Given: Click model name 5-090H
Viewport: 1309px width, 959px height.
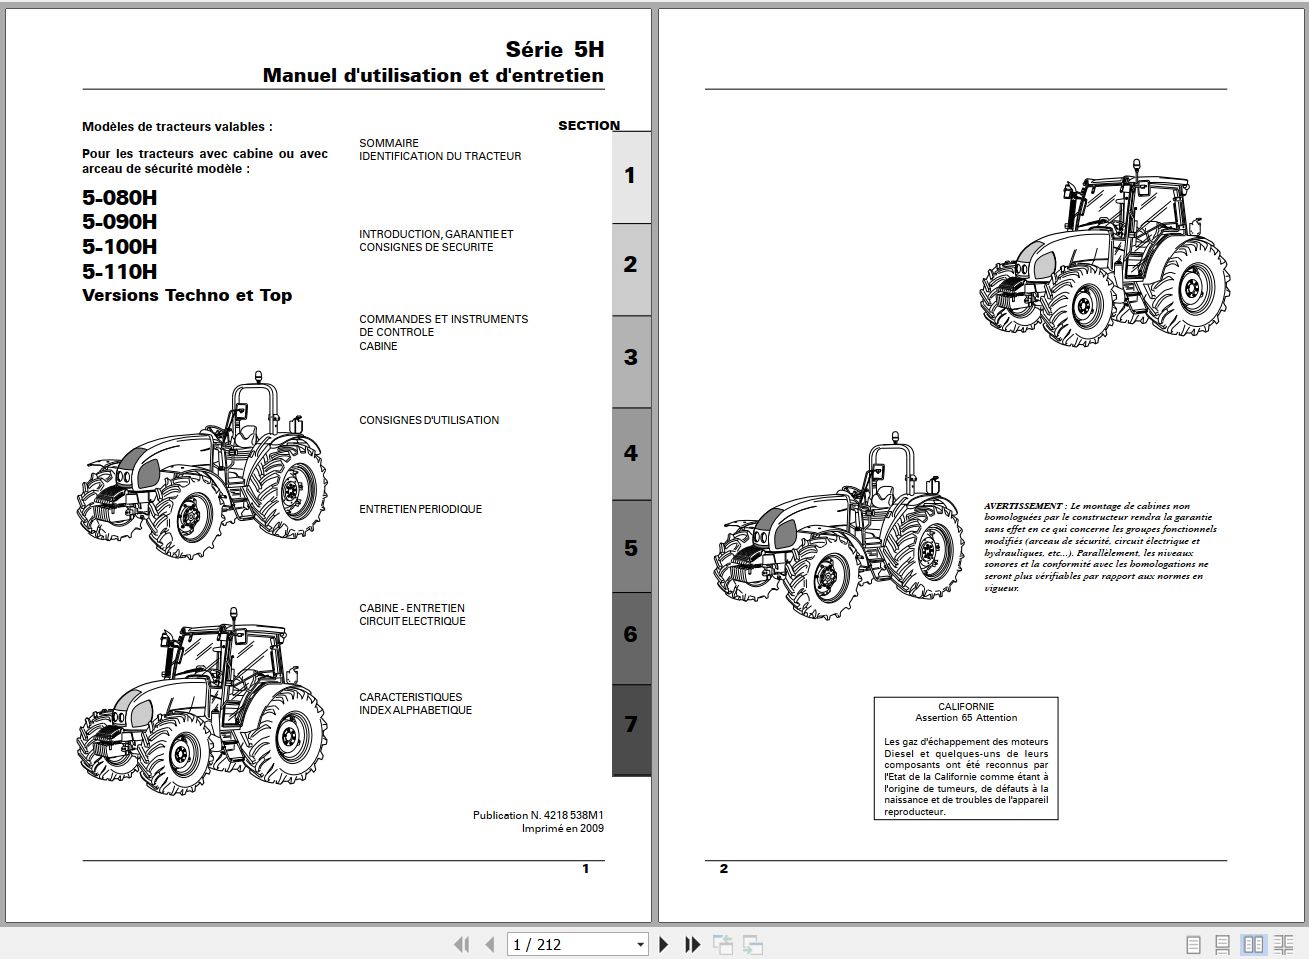Looking at the screenshot, I should tap(119, 222).
